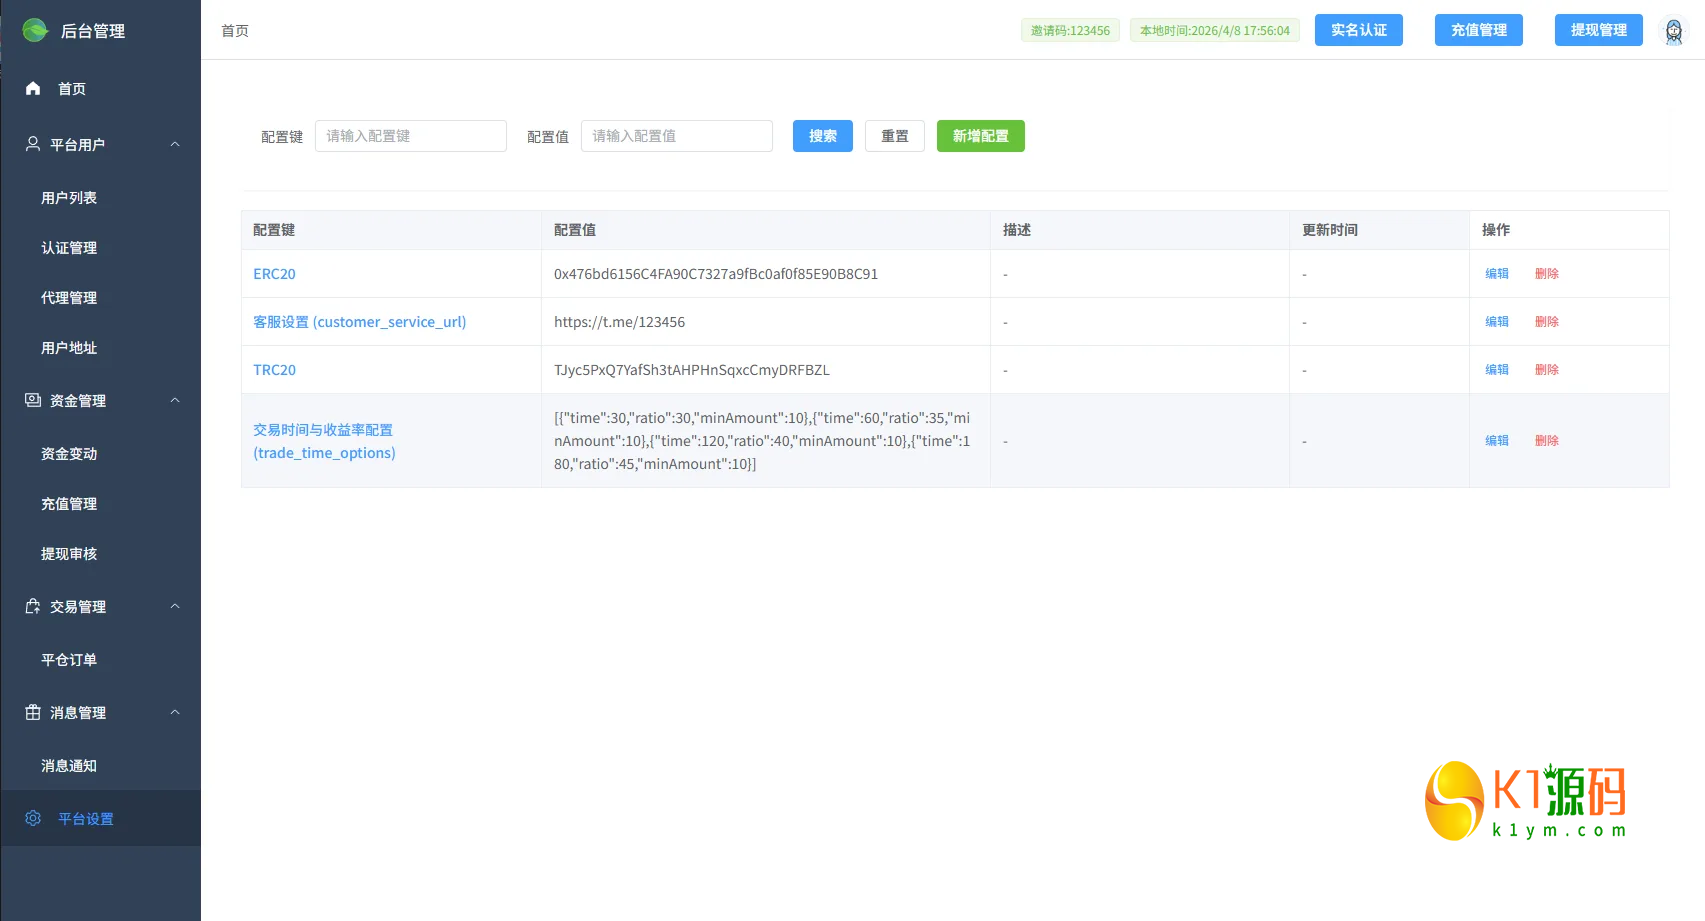
Task: Open the ERC20 config key link
Action: click(x=274, y=274)
